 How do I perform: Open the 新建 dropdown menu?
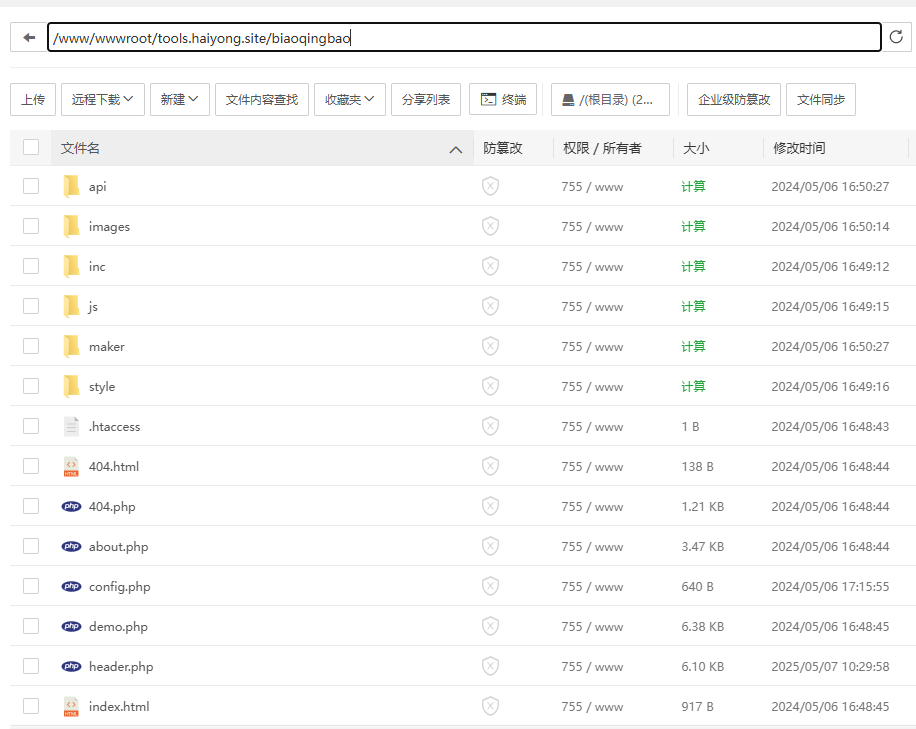179,99
